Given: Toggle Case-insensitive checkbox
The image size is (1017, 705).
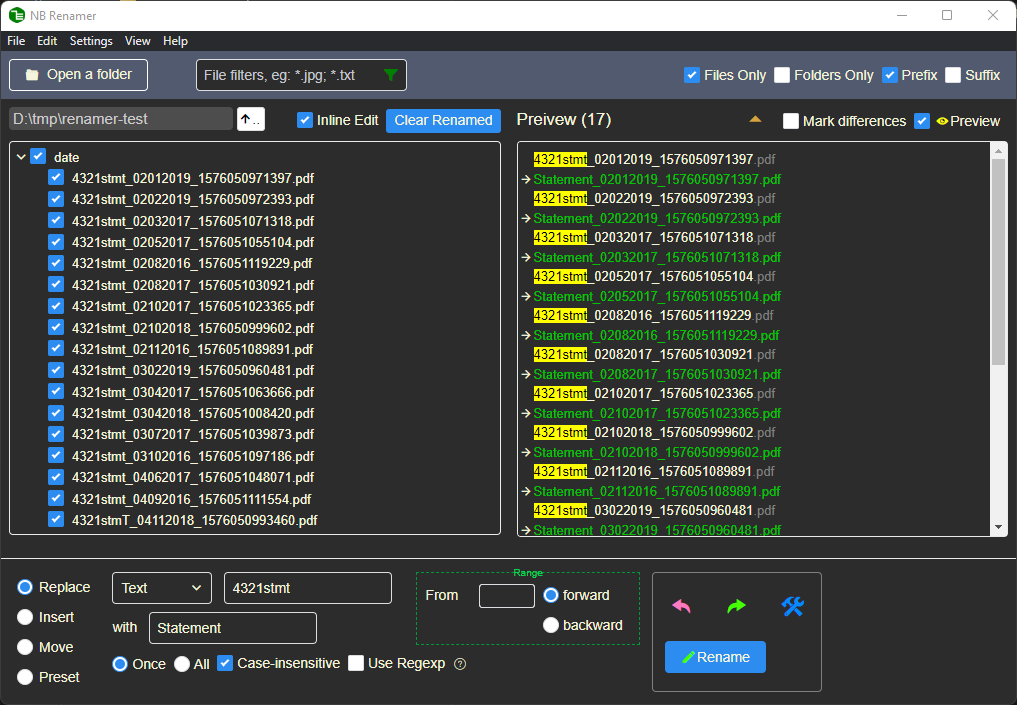Looking at the screenshot, I should coord(224,663).
